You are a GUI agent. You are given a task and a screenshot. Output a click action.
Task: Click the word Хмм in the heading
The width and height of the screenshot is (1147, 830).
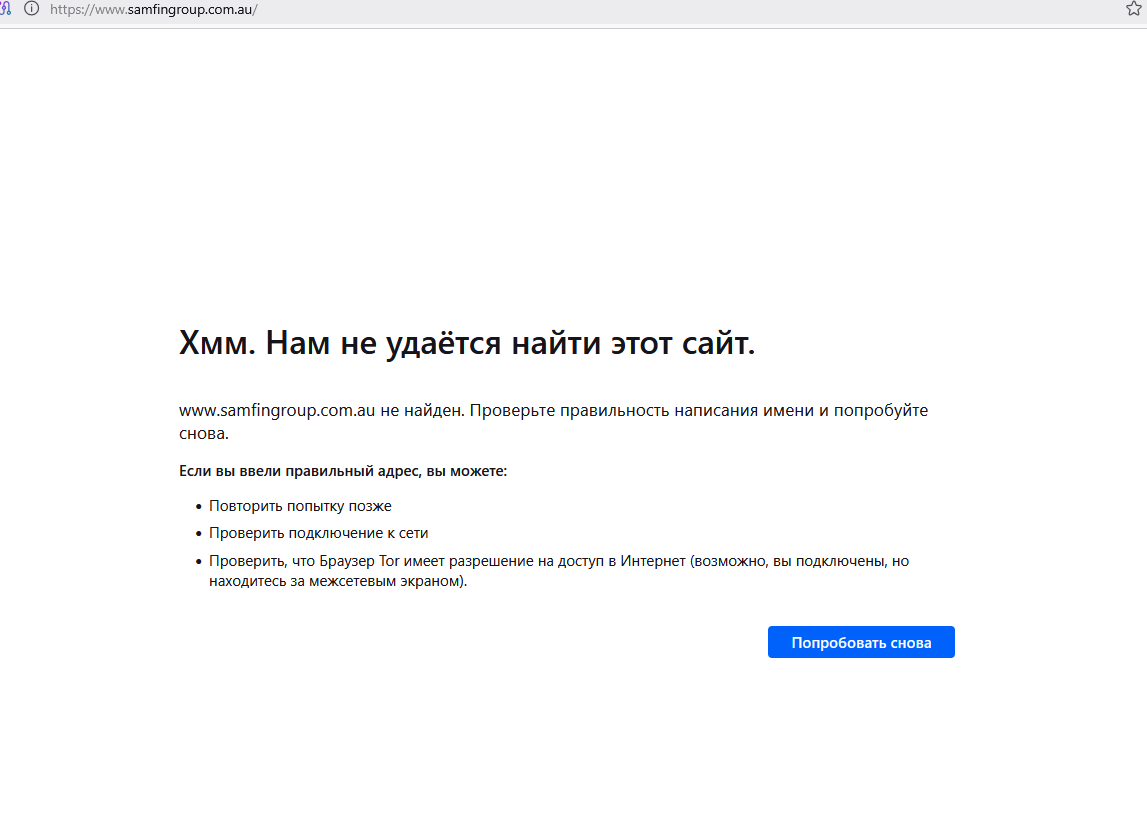[218, 344]
